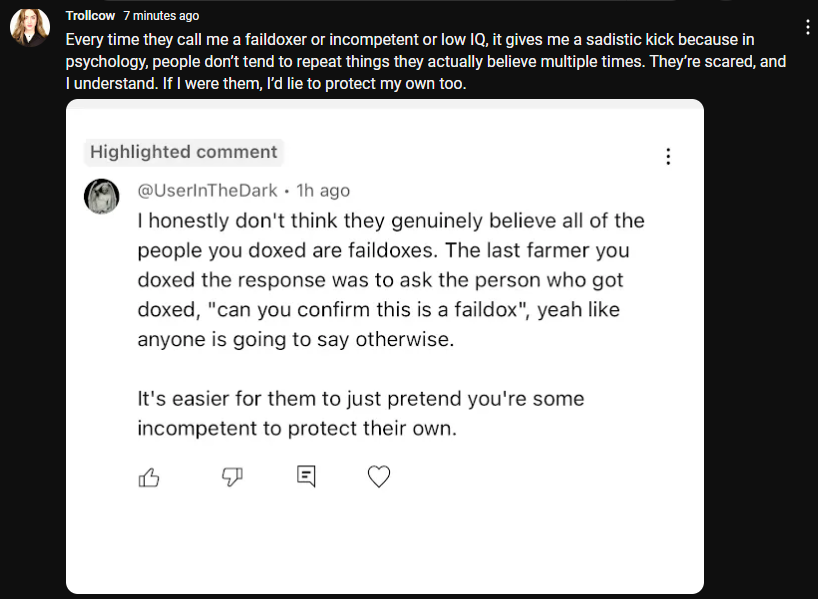This screenshot has width=818, height=599.
Task: Click the Trollcow username
Action: coord(90,16)
